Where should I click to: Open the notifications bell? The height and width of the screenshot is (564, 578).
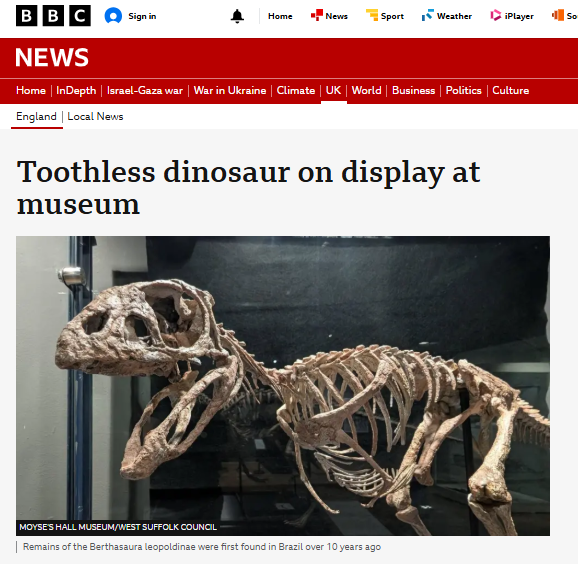(x=237, y=16)
